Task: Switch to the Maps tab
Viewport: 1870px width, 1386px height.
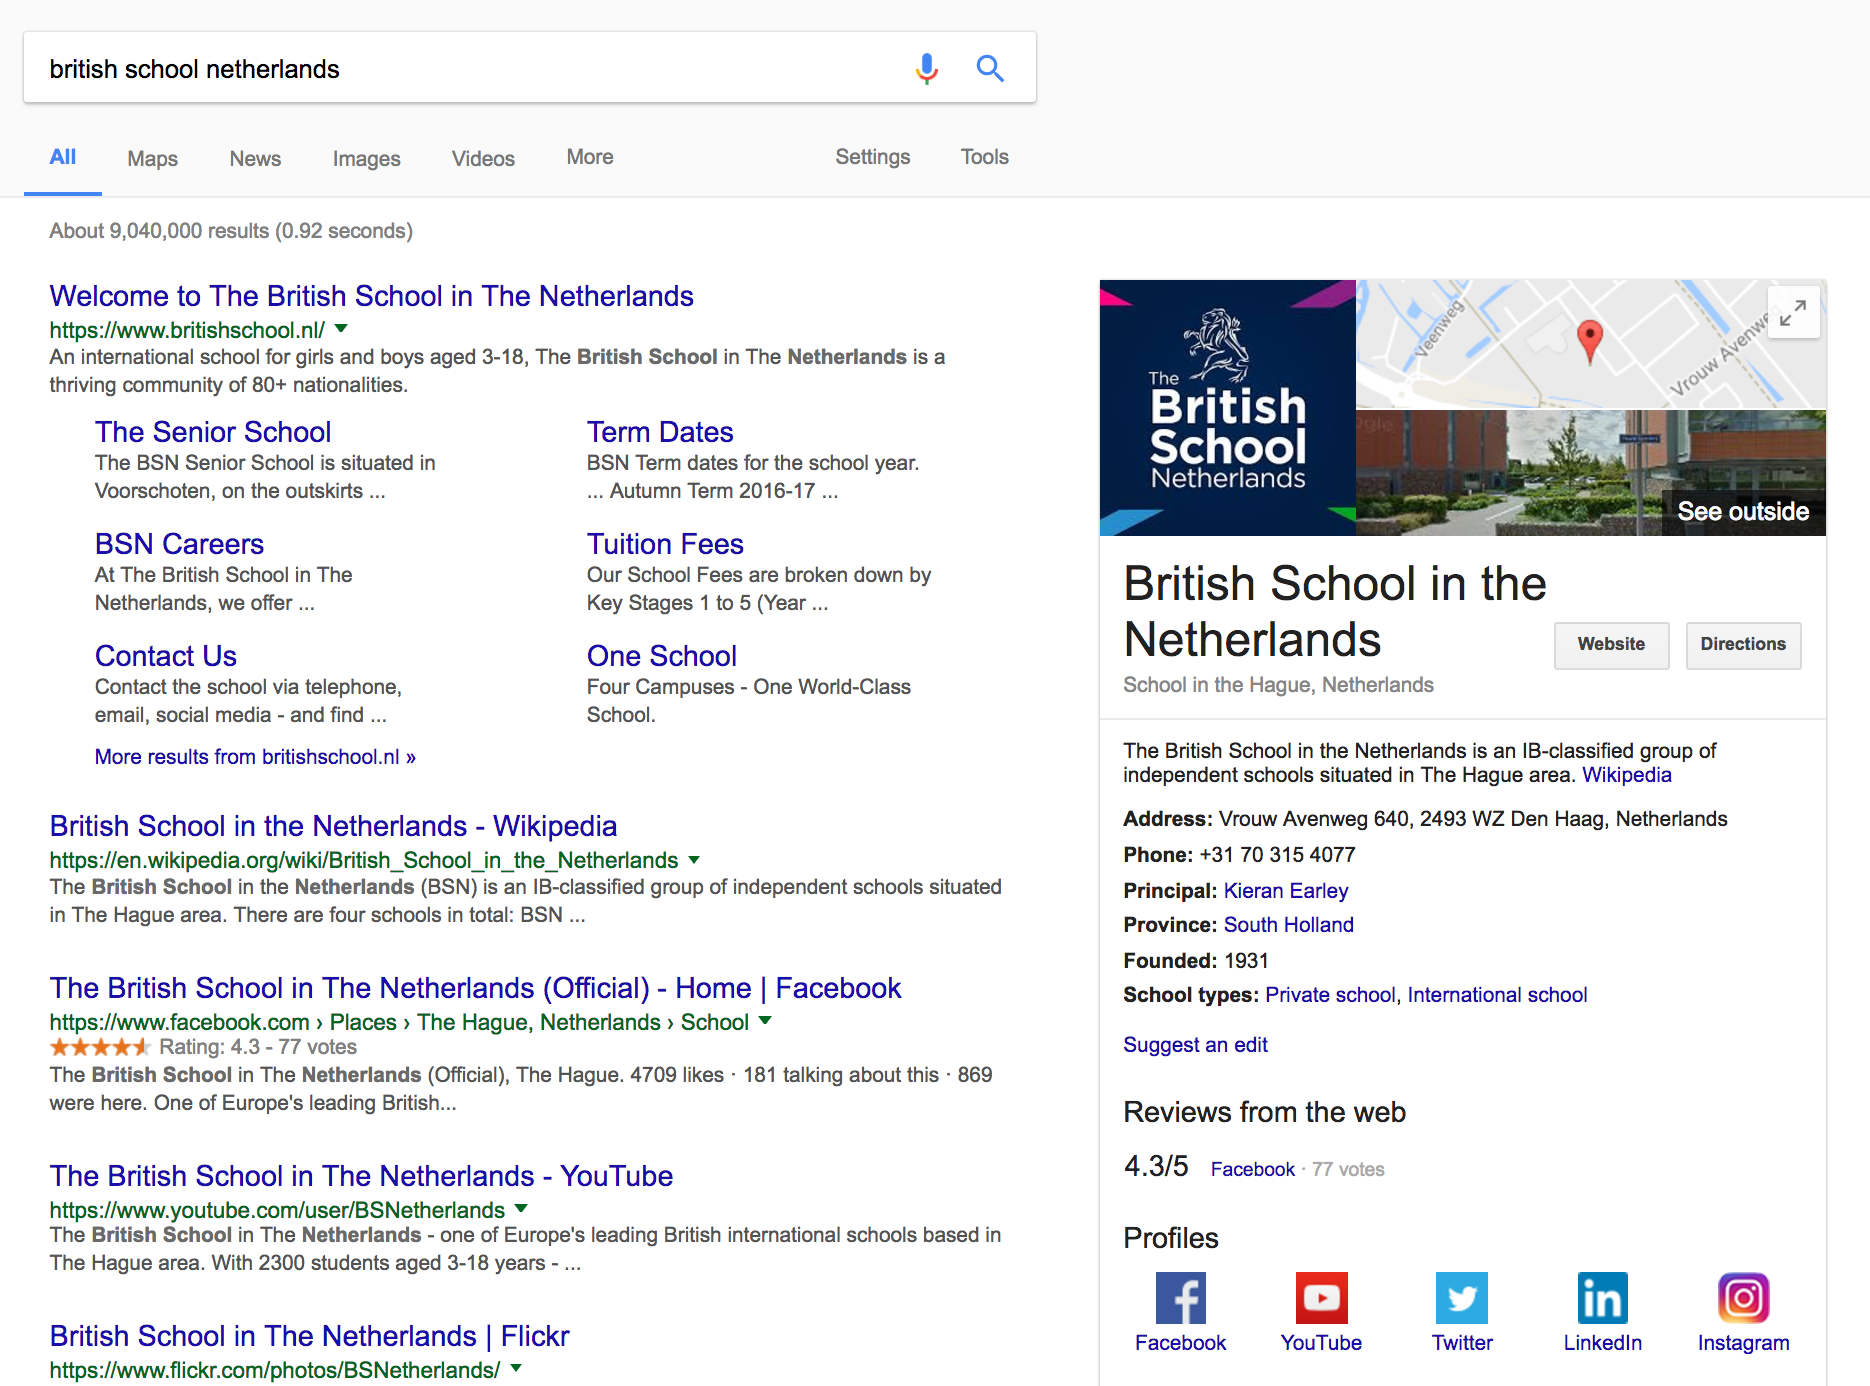Action: pyautogui.click(x=152, y=158)
